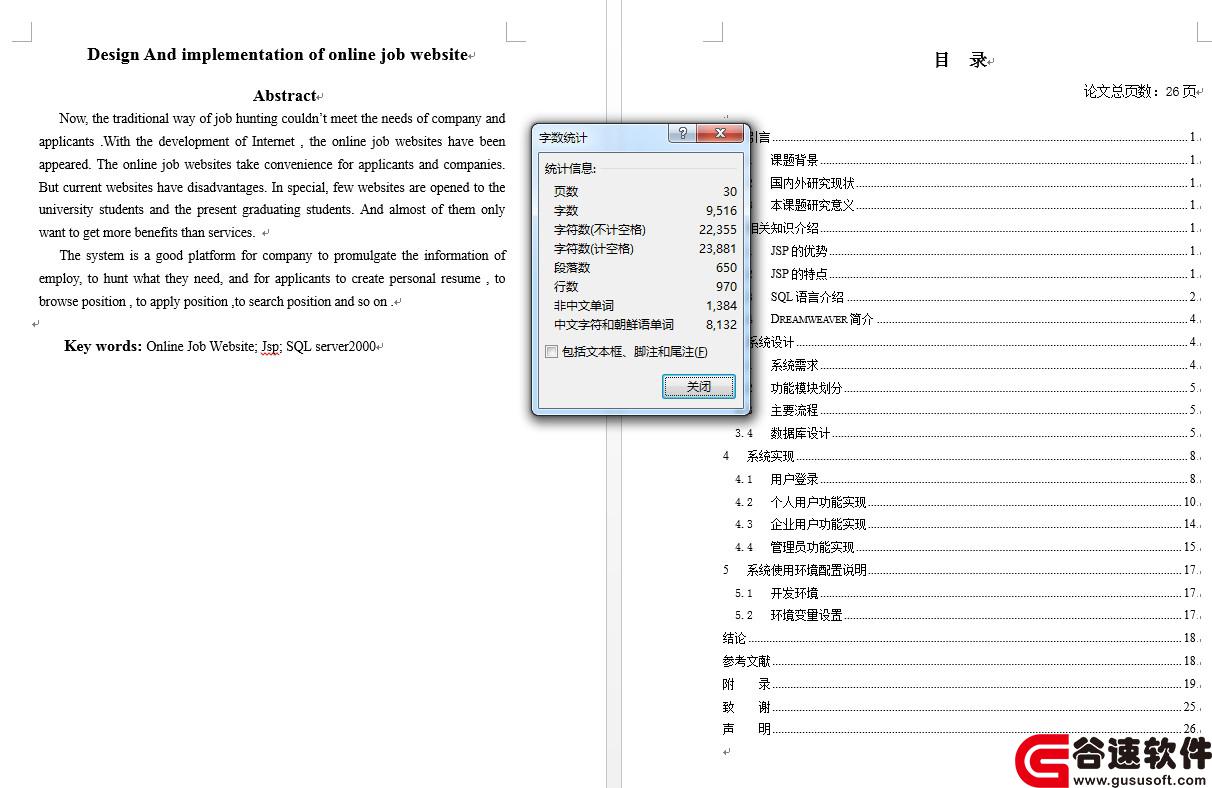Click the 统计信息 group label
Viewport: 1212px width, 788px height.
click(x=570, y=168)
